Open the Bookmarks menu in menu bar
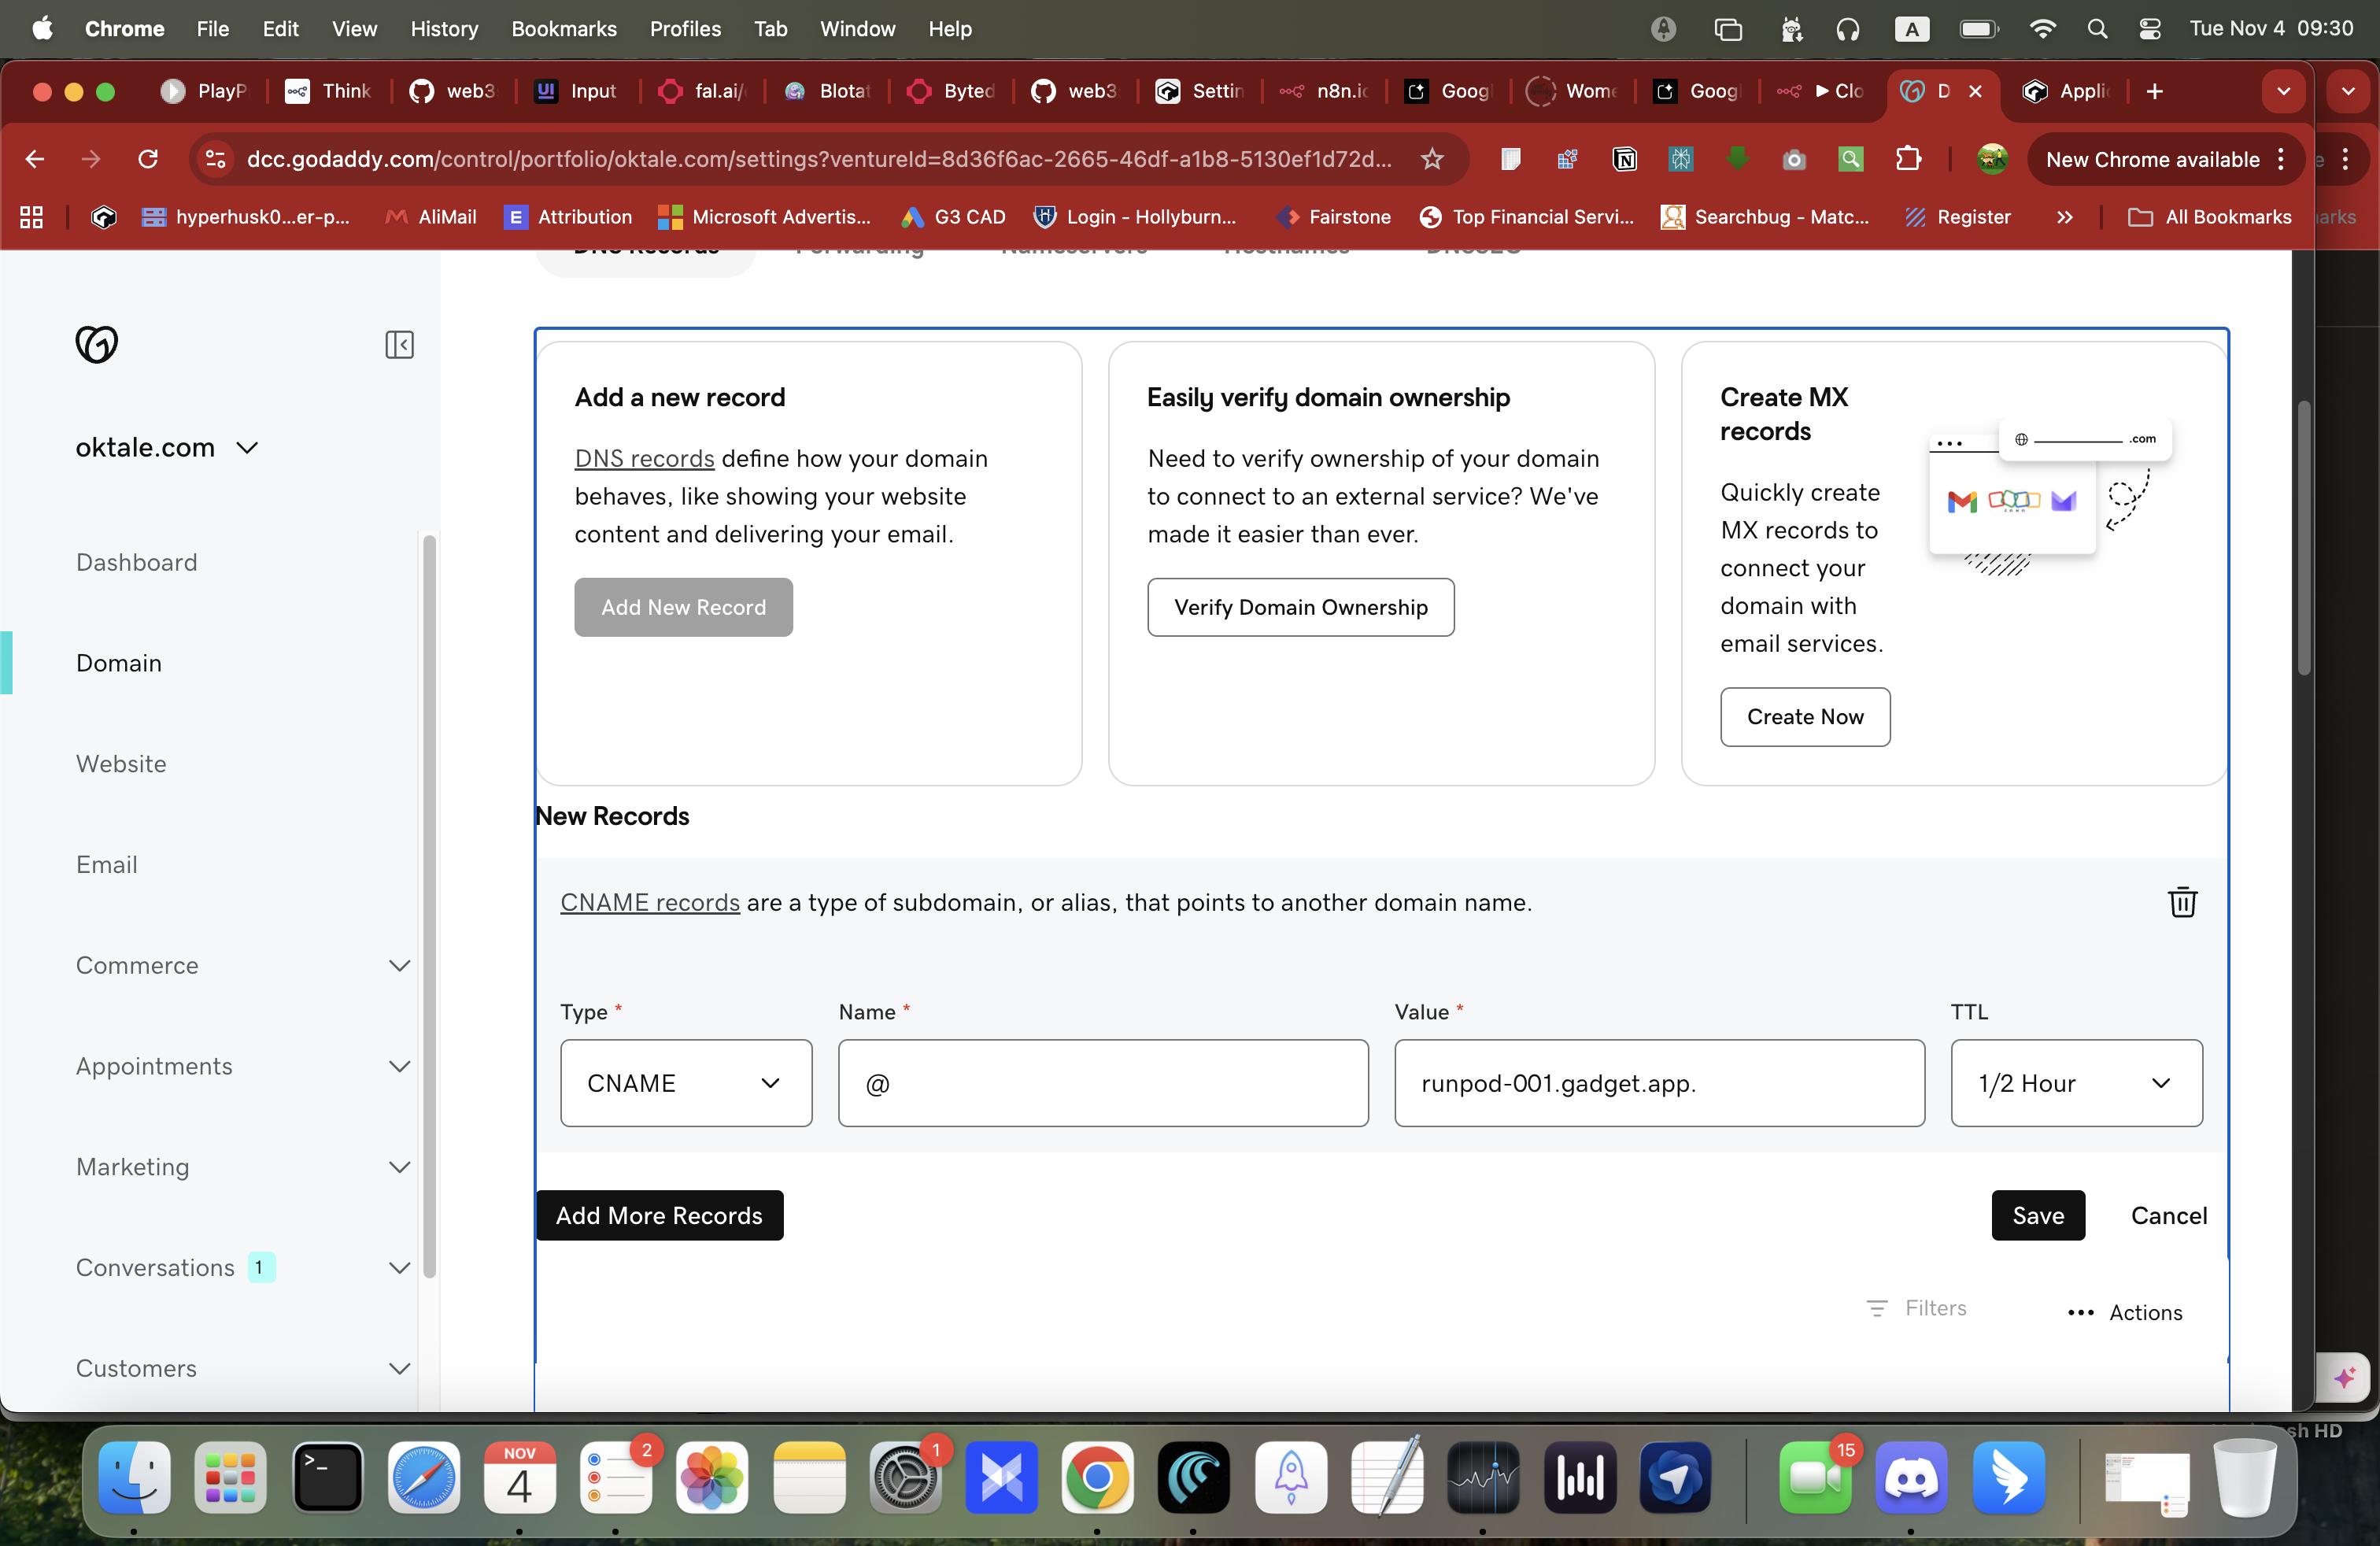This screenshot has height=1546, width=2380. click(x=563, y=28)
